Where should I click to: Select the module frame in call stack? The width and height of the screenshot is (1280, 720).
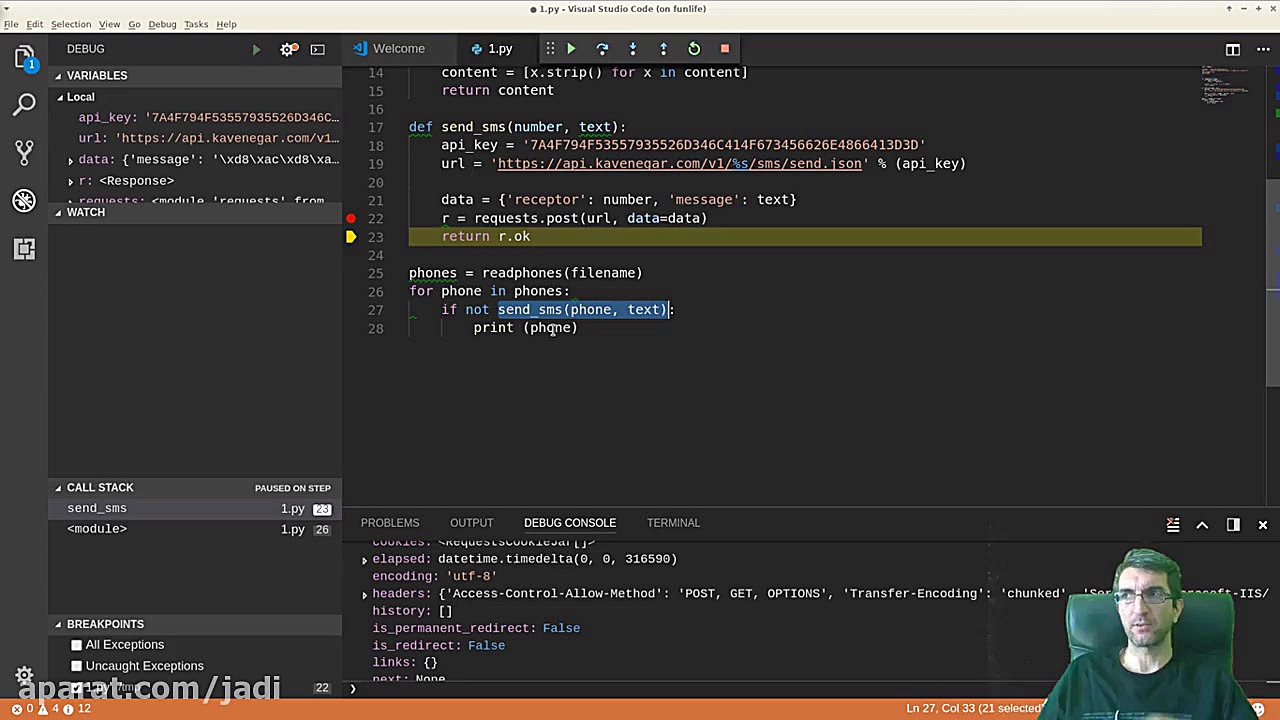click(x=97, y=529)
